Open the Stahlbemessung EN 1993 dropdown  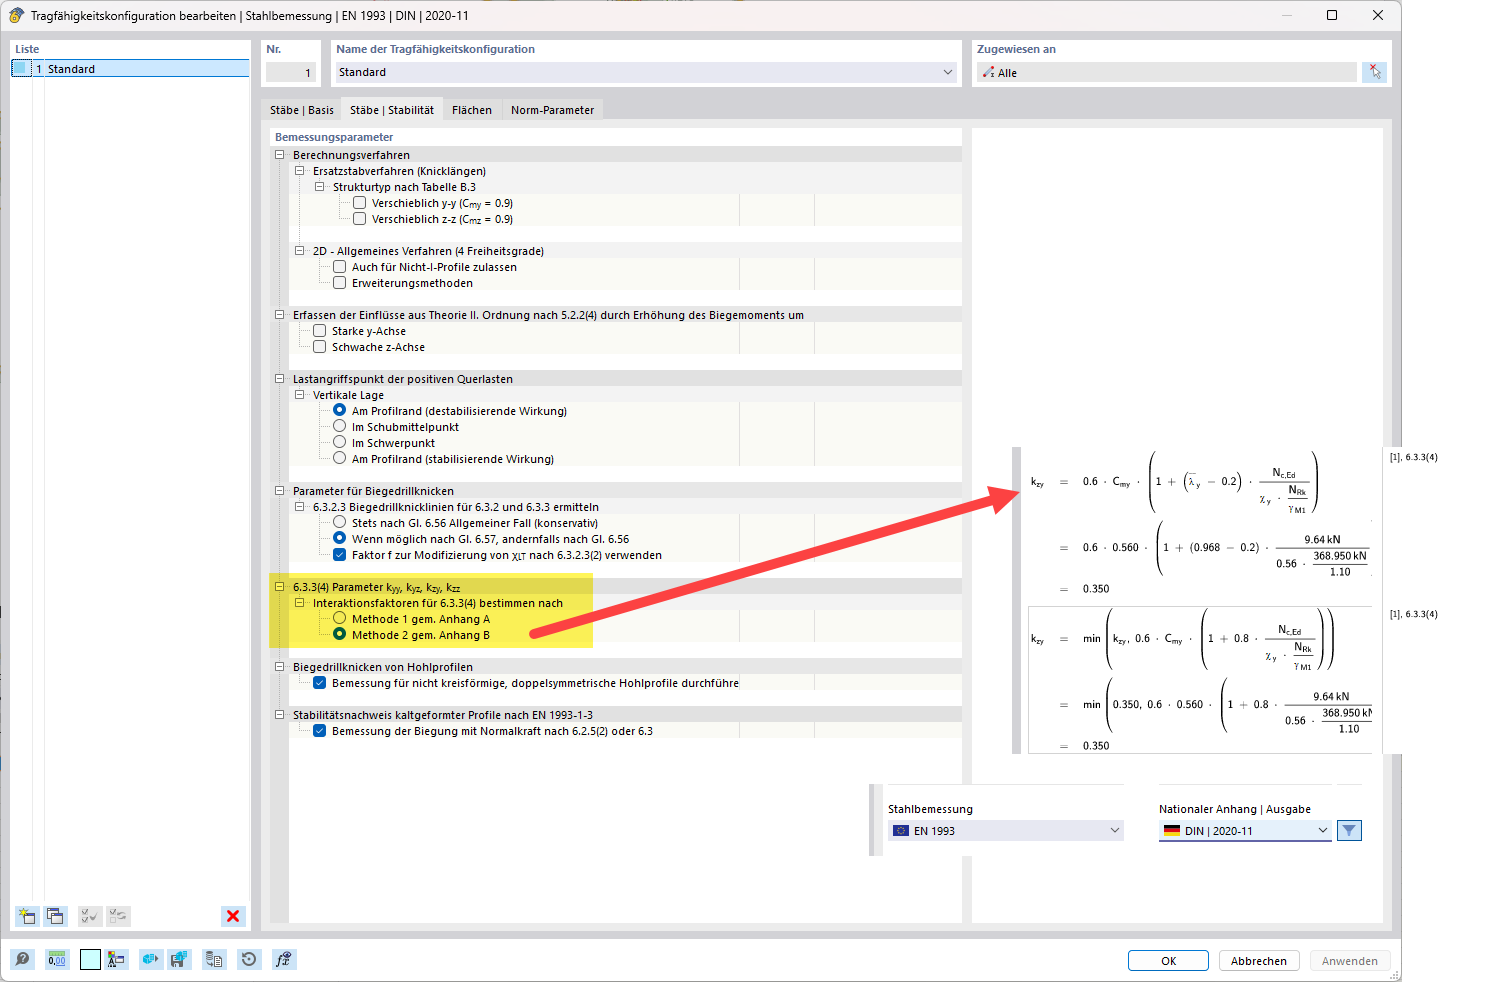[x=1005, y=831]
